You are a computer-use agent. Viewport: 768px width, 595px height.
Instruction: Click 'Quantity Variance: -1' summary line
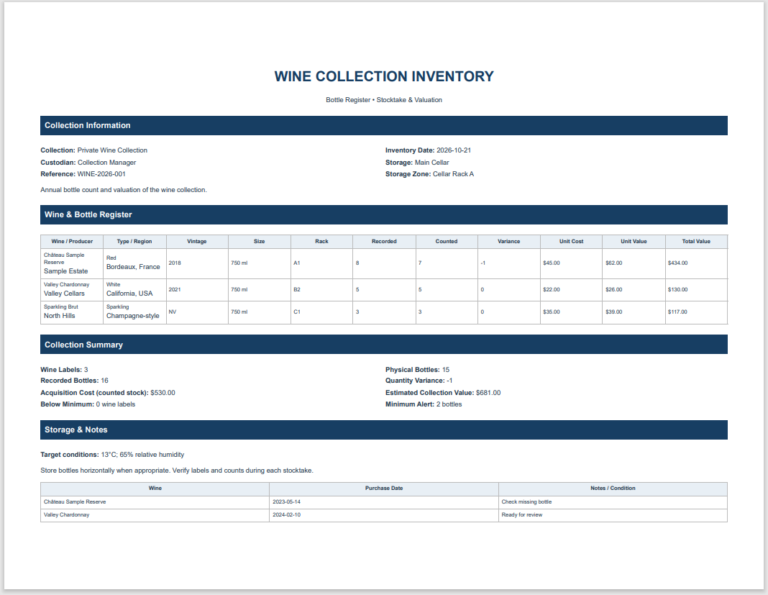pos(419,381)
